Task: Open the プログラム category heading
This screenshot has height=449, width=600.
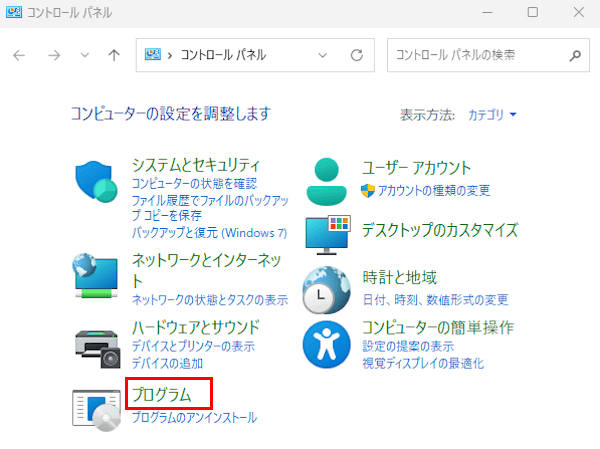Action: coord(161,395)
